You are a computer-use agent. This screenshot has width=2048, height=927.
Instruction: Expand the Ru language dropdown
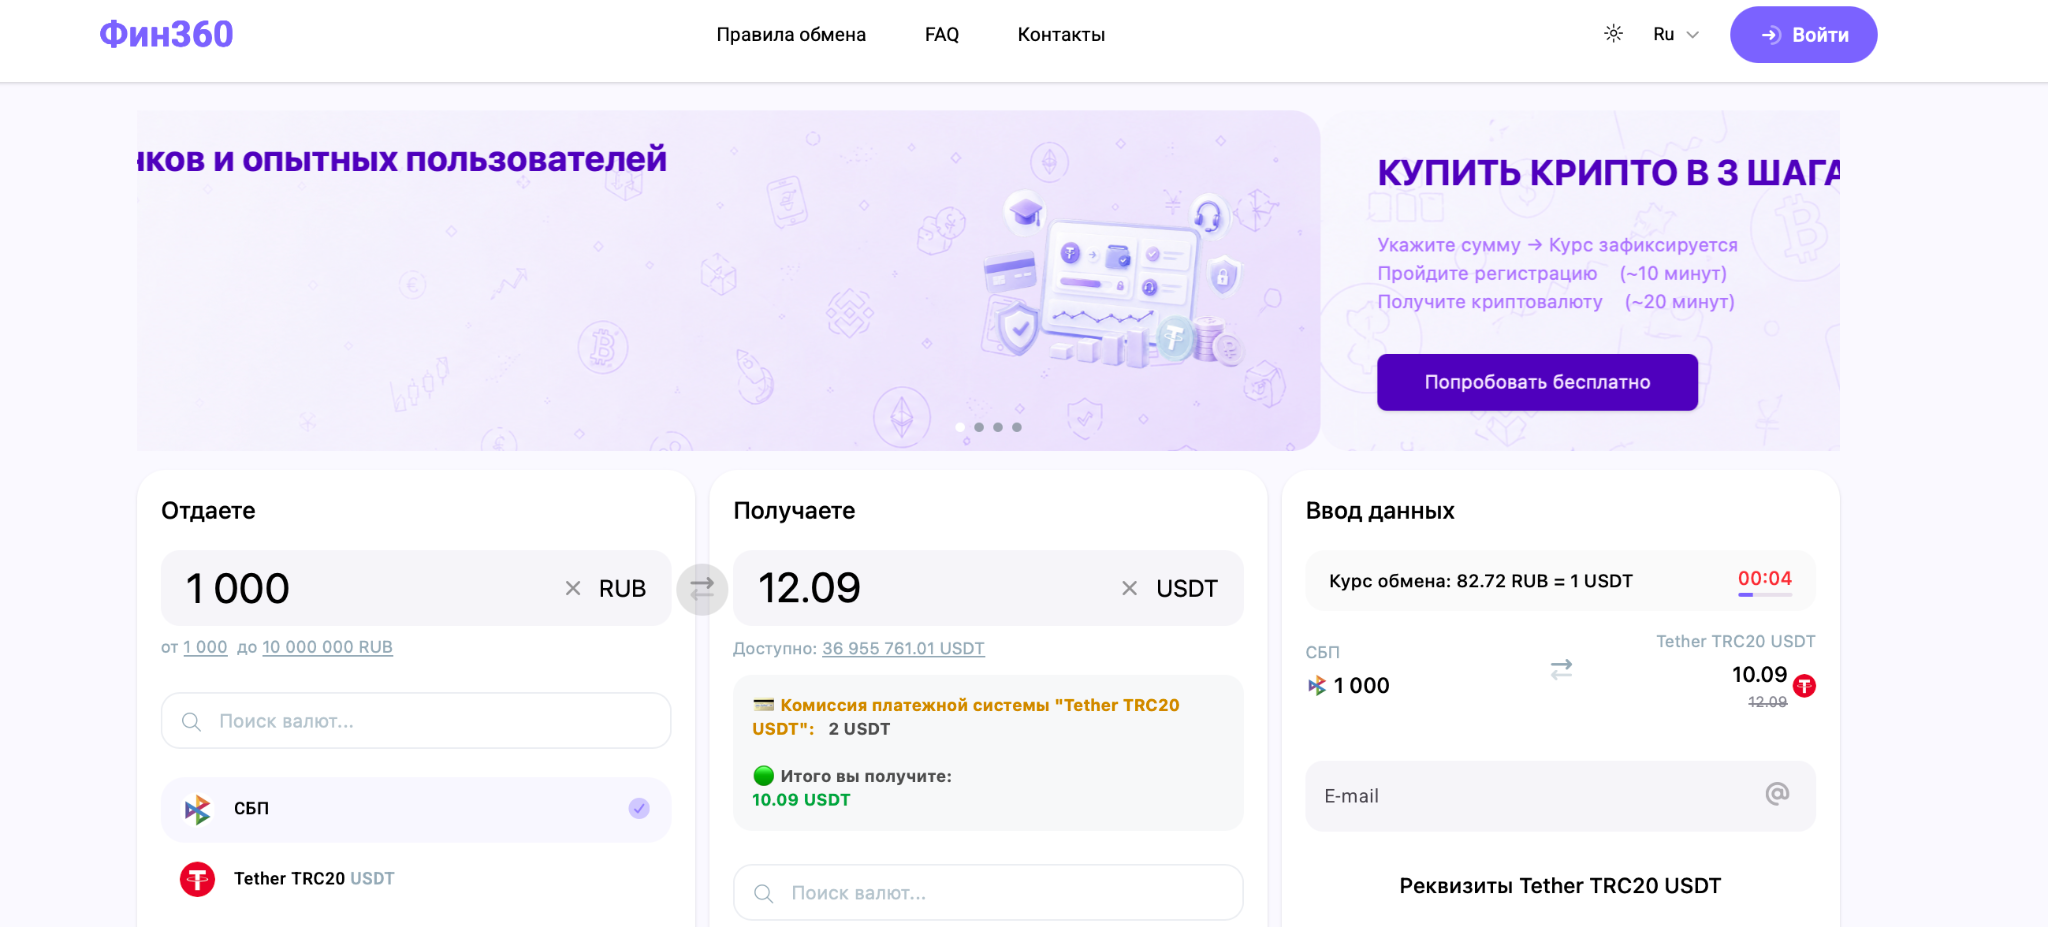coord(1676,34)
